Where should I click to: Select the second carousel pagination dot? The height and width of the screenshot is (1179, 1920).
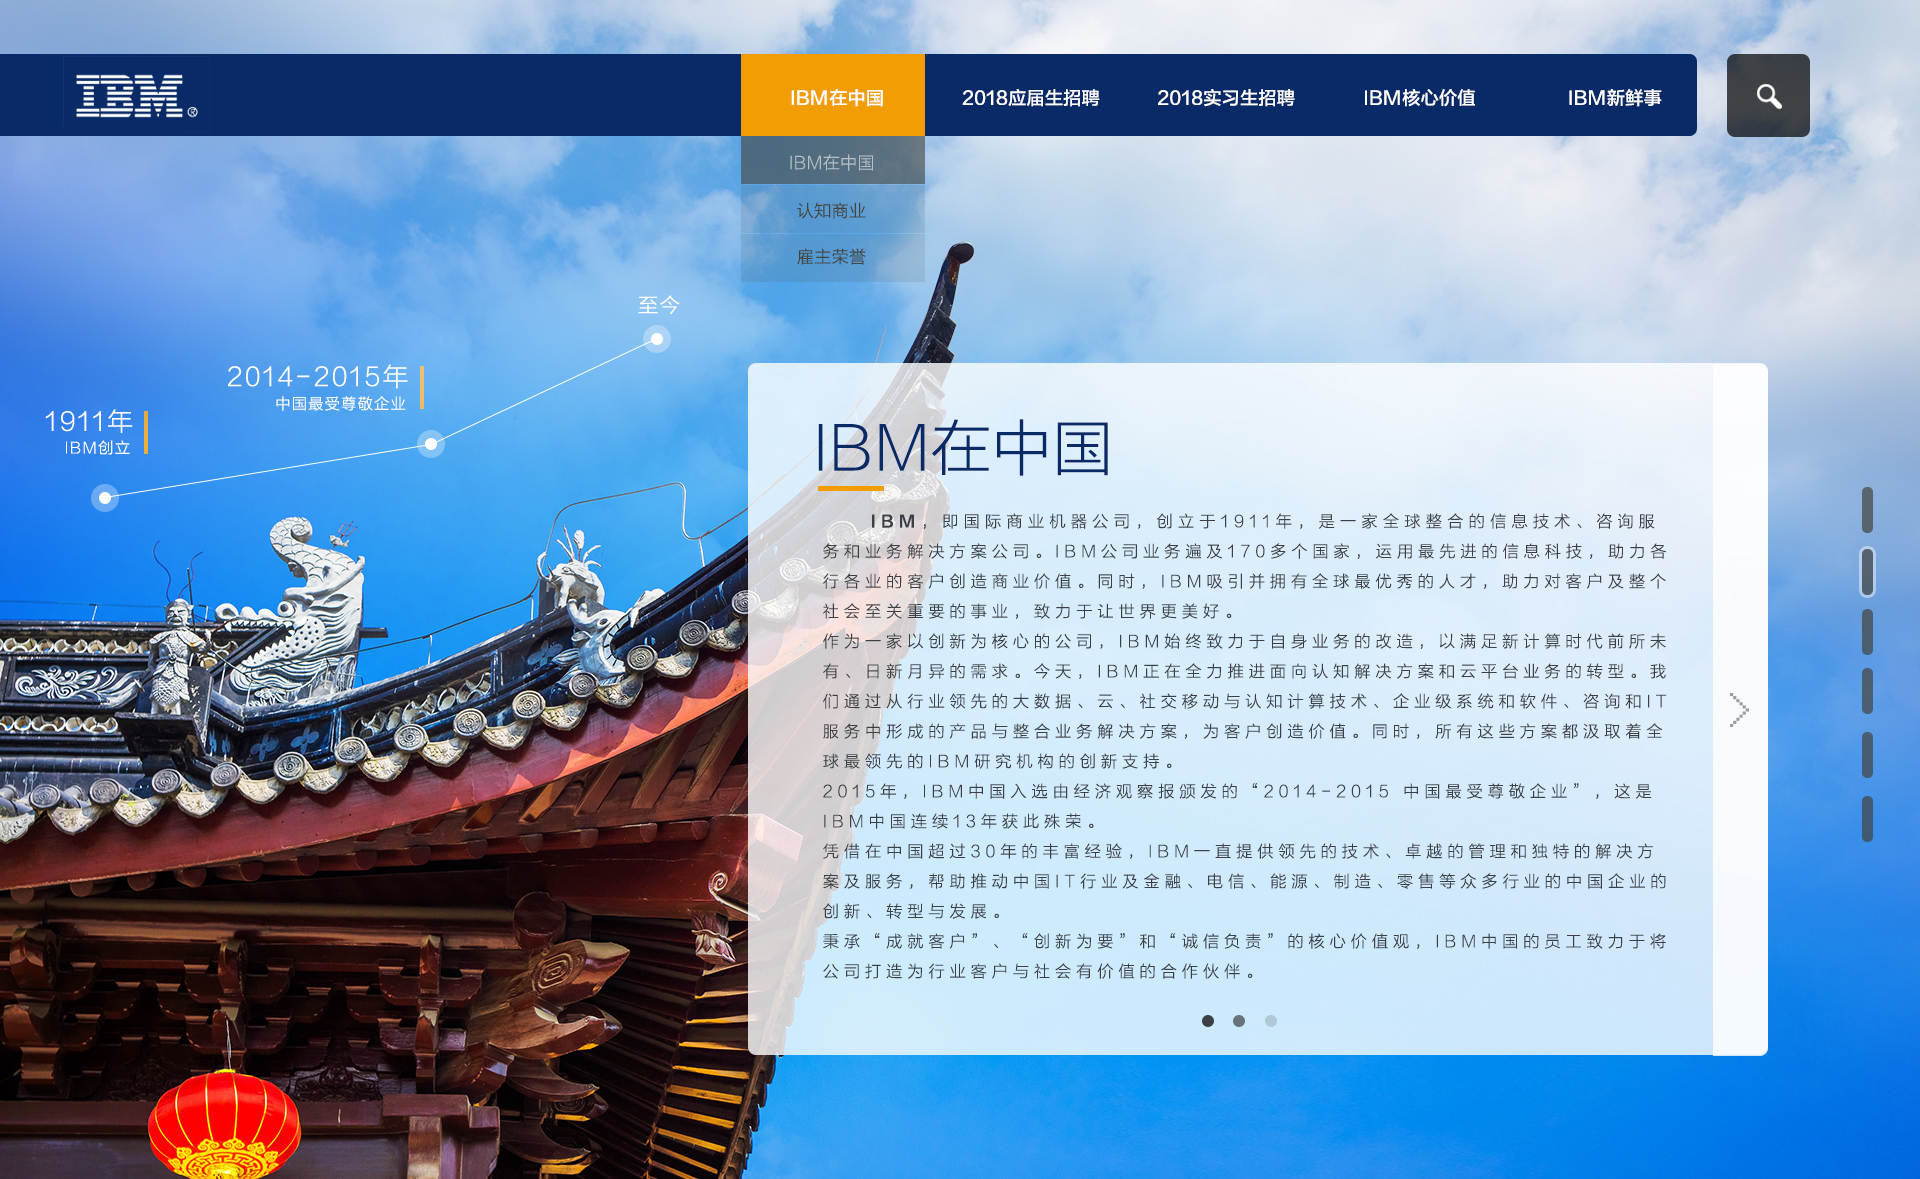pyautogui.click(x=1239, y=1021)
